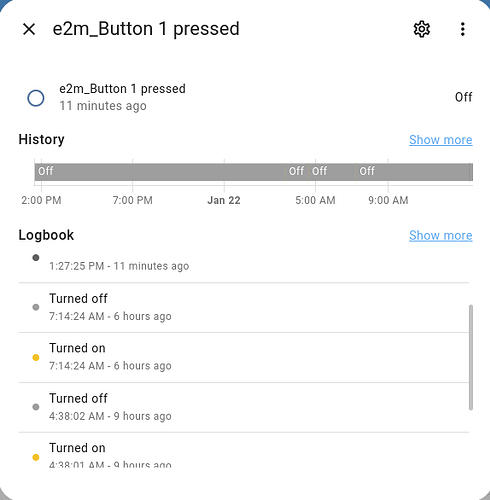
Task: Open the Turned off 4:38:02 AM logbook entry
Action: point(244,407)
